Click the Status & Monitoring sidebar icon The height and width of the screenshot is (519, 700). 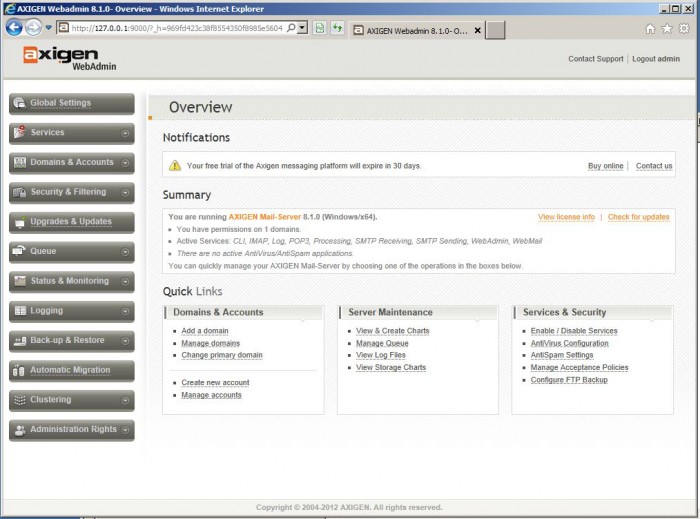click(x=19, y=281)
